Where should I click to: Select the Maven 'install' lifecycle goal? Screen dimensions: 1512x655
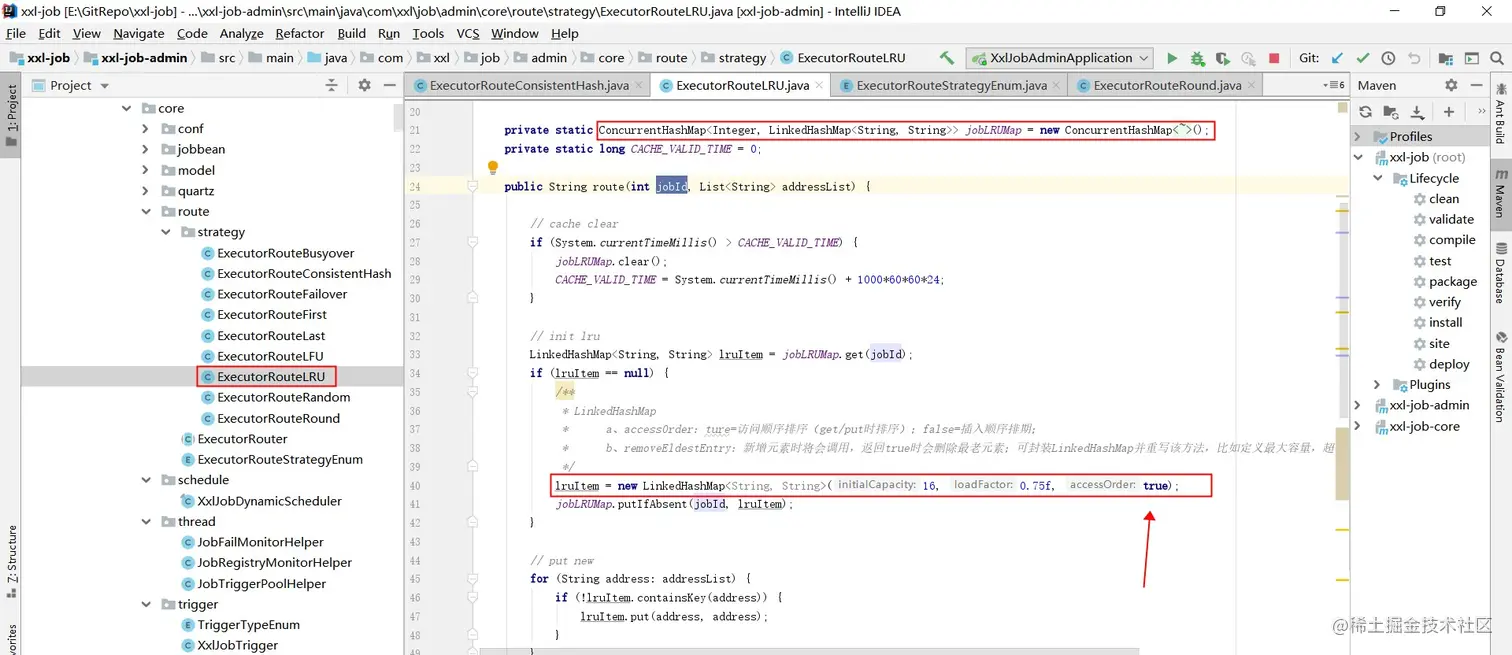[1446, 323]
